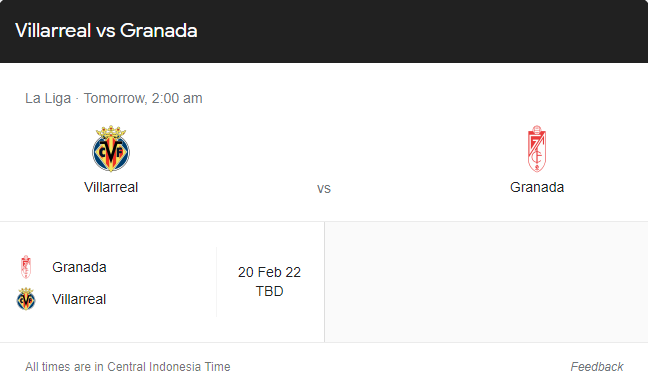The width and height of the screenshot is (648, 387).
Task: Click the large Villarreal crest logo
Action: [111, 148]
